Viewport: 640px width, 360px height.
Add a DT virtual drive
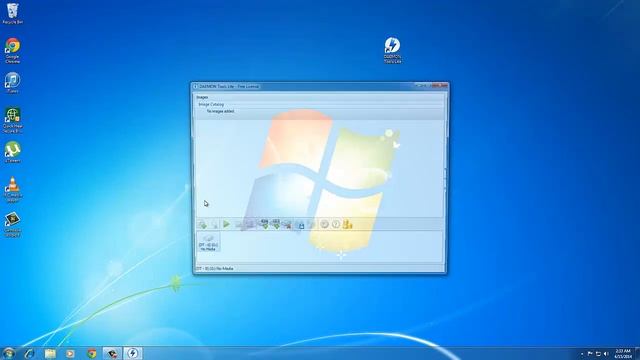tap(264, 224)
